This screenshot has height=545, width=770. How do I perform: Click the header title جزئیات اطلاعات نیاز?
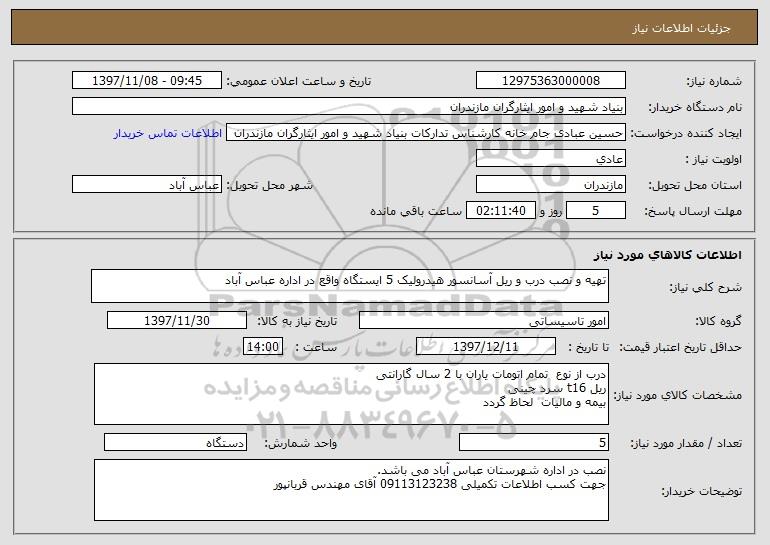point(681,28)
